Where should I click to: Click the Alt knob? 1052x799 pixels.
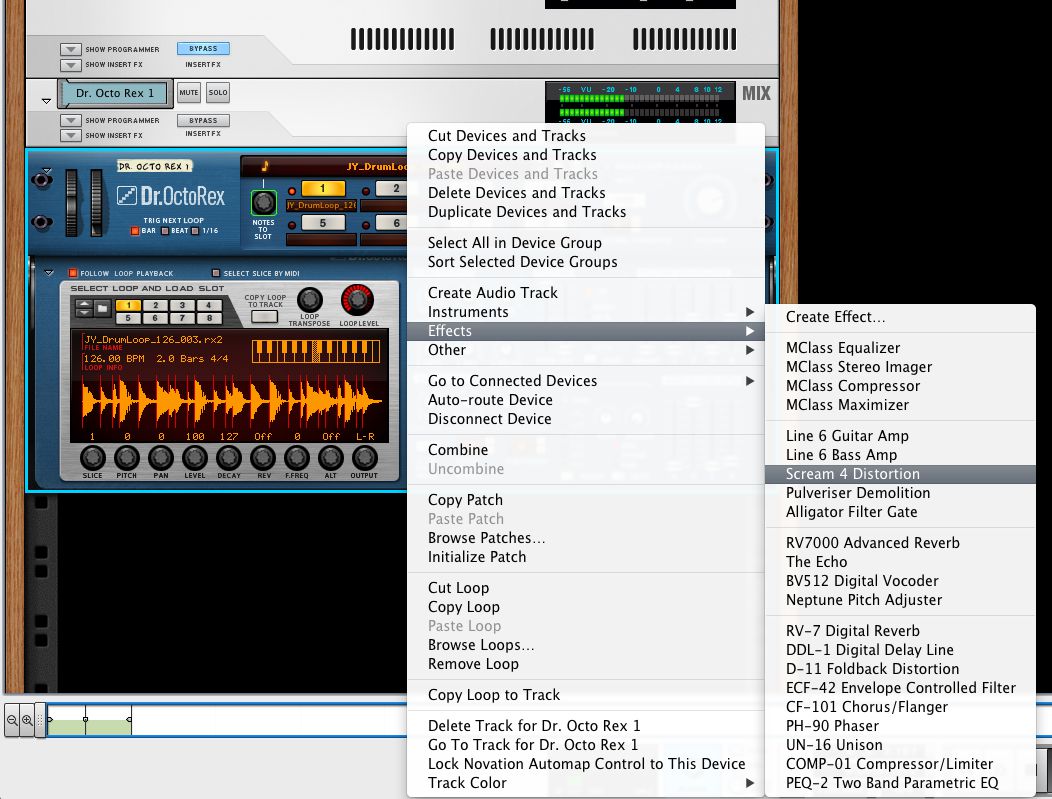pyautogui.click(x=331, y=458)
